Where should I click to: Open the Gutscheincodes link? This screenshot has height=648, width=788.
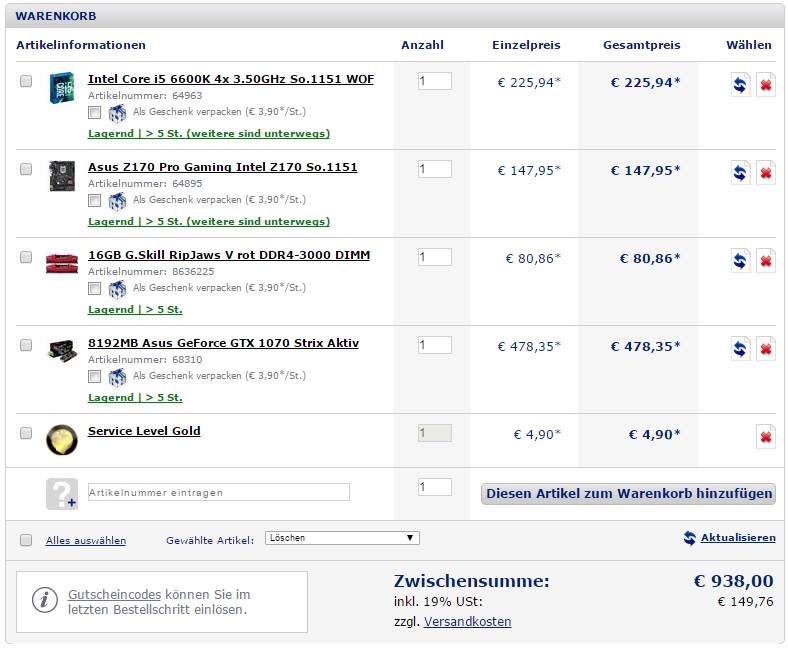click(x=115, y=594)
